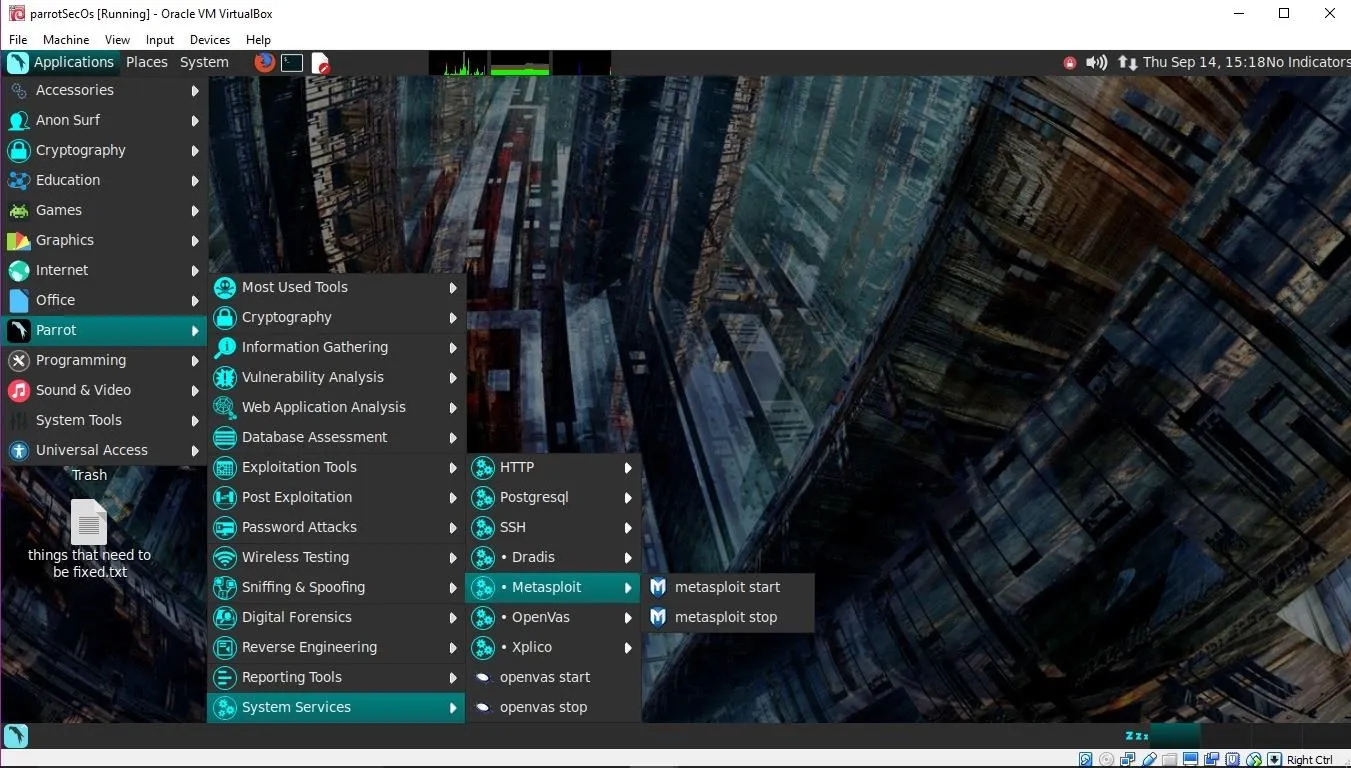Open the VirtualBox Machine menu
This screenshot has height=768, width=1351.
66,40
